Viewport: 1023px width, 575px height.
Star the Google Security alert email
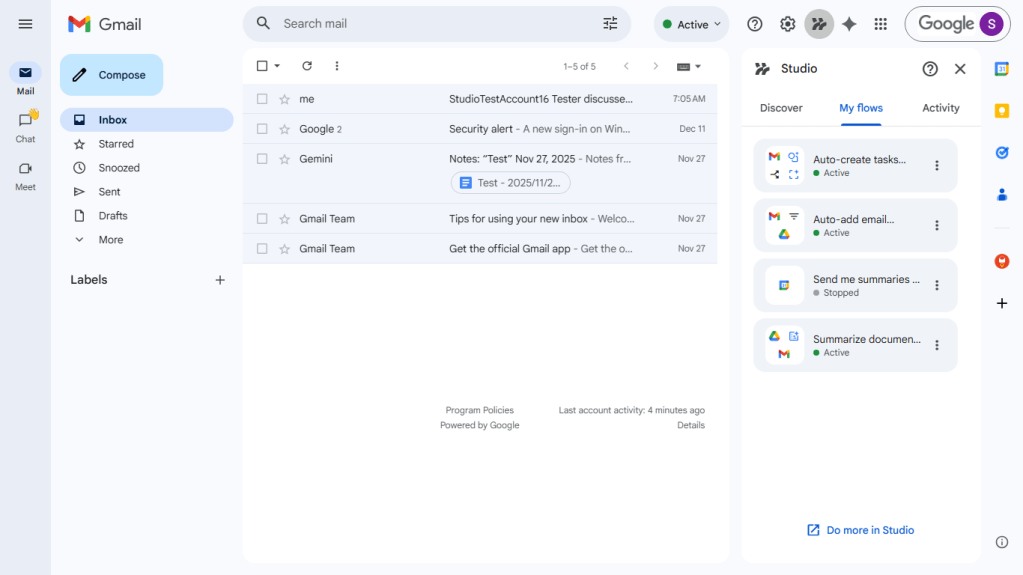[x=284, y=129]
